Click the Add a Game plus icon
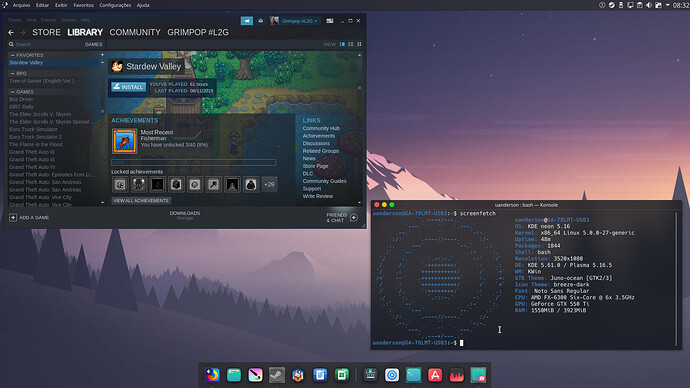This screenshot has height=388, width=690. (13, 217)
